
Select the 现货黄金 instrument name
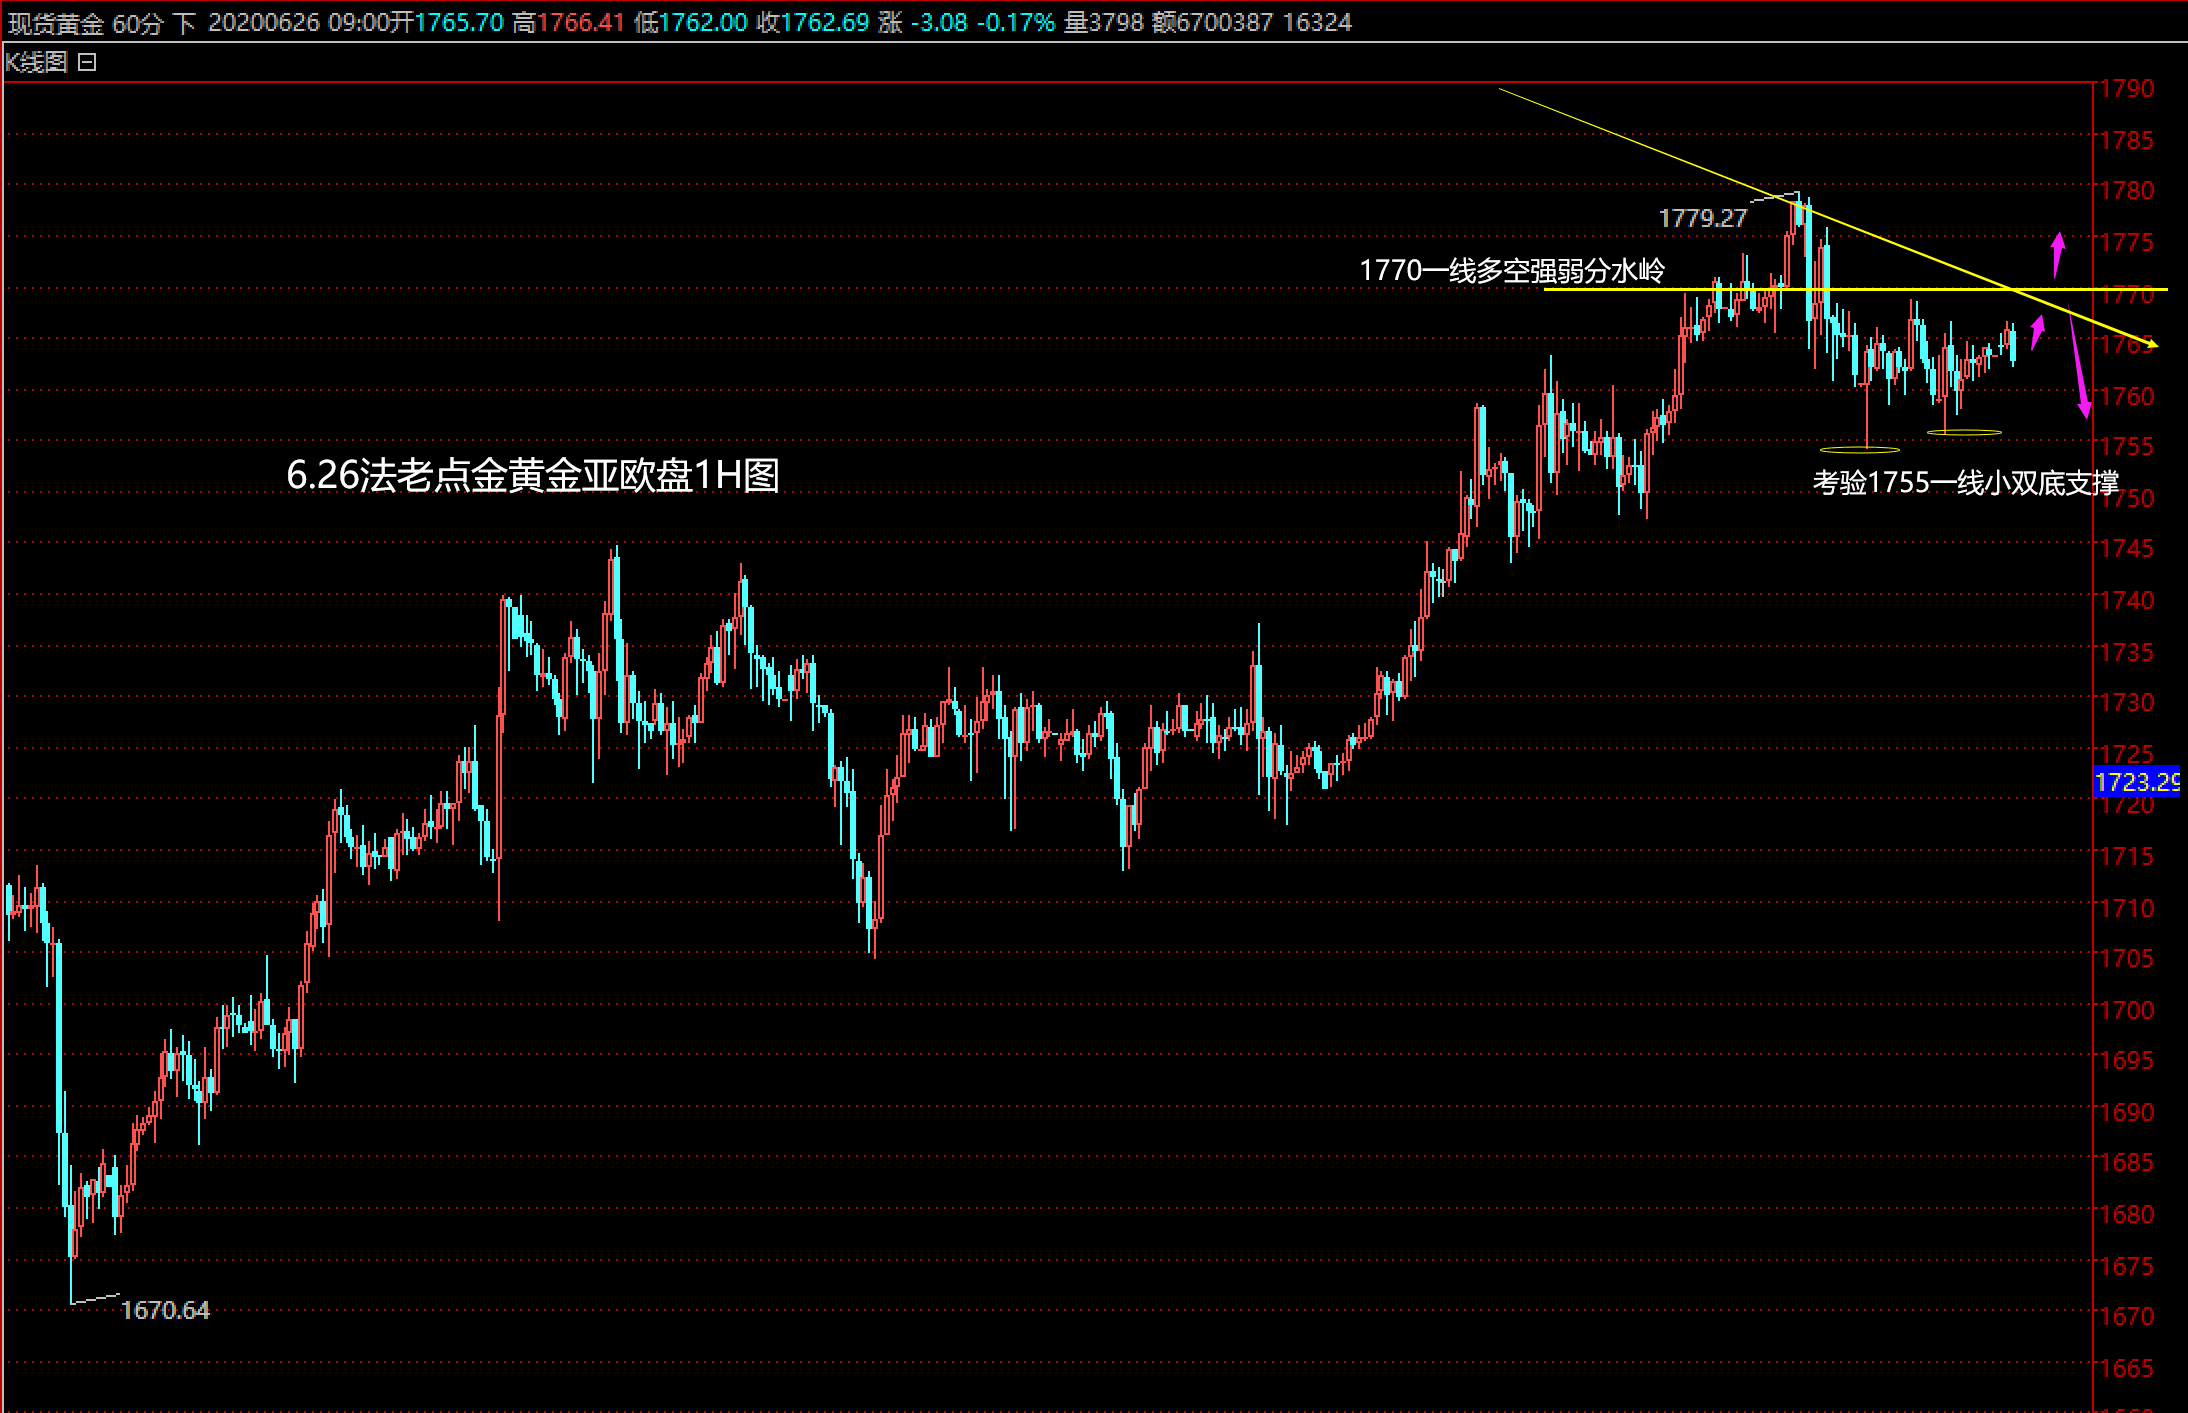tap(55, 23)
